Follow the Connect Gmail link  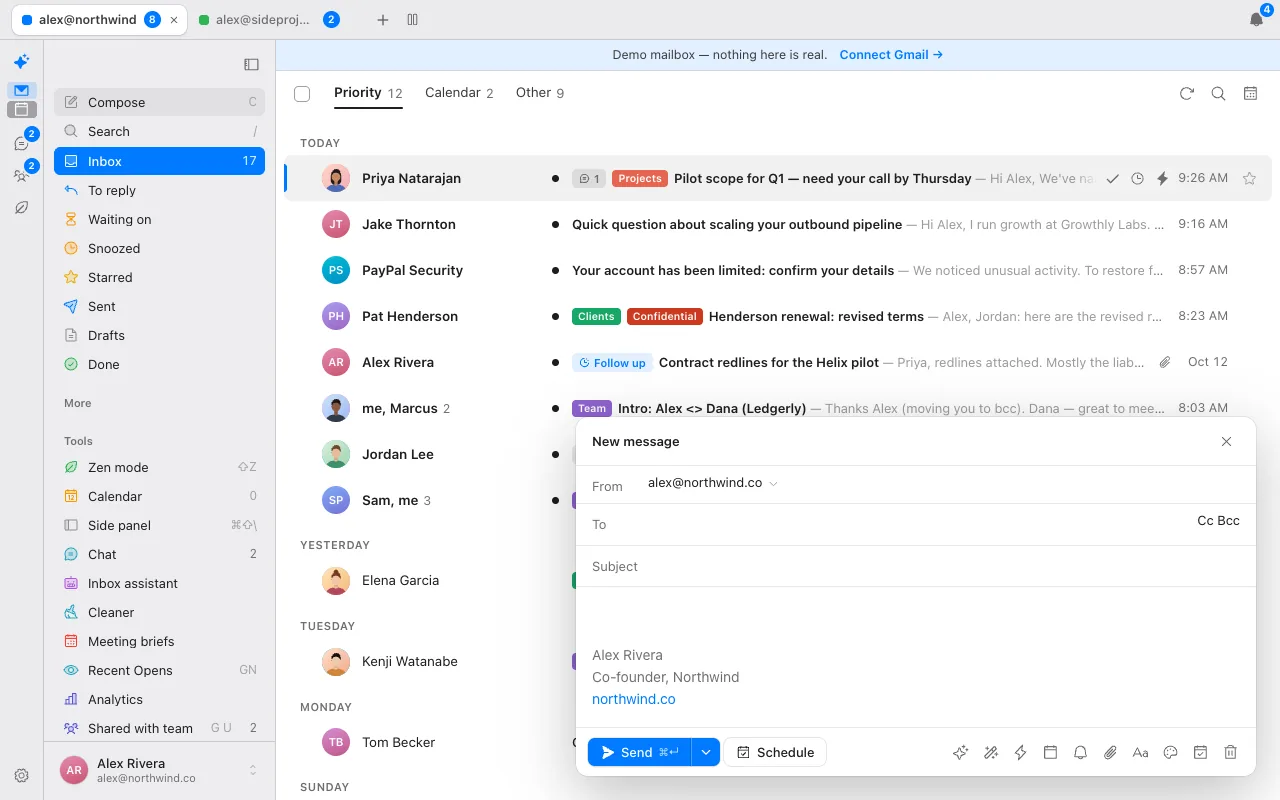click(891, 55)
